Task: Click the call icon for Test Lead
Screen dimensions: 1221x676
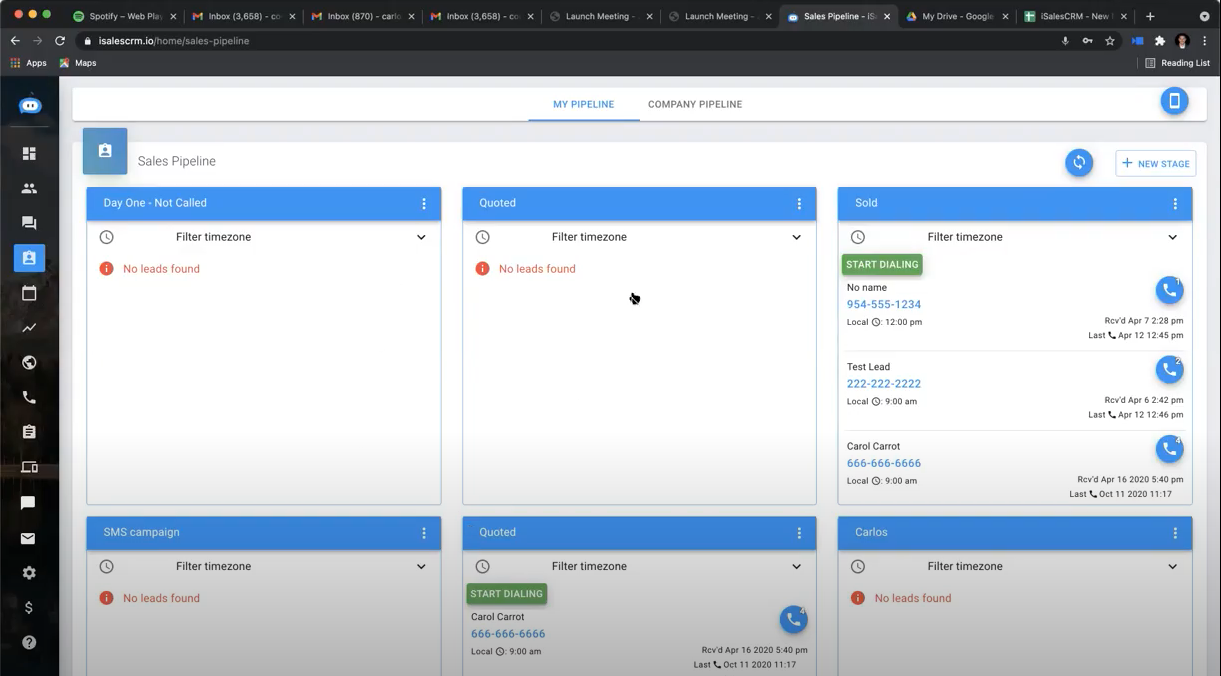Action: [1169, 370]
